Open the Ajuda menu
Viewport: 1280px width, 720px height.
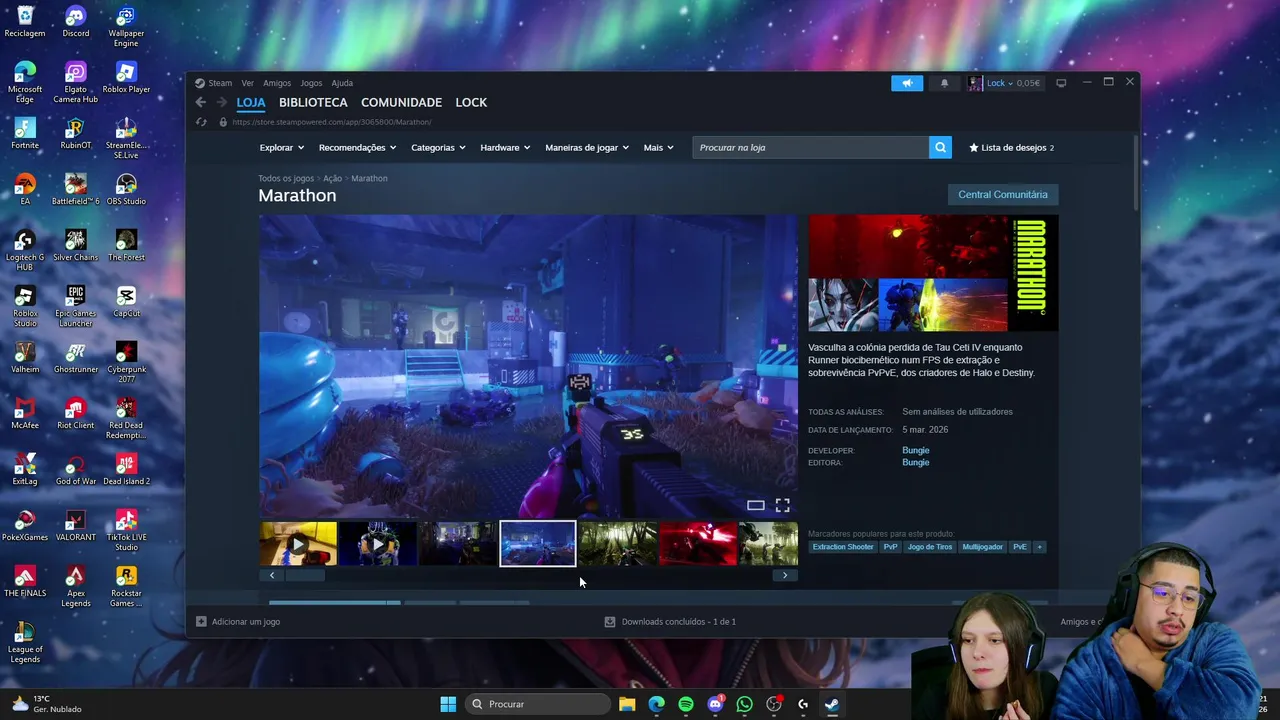tap(342, 83)
